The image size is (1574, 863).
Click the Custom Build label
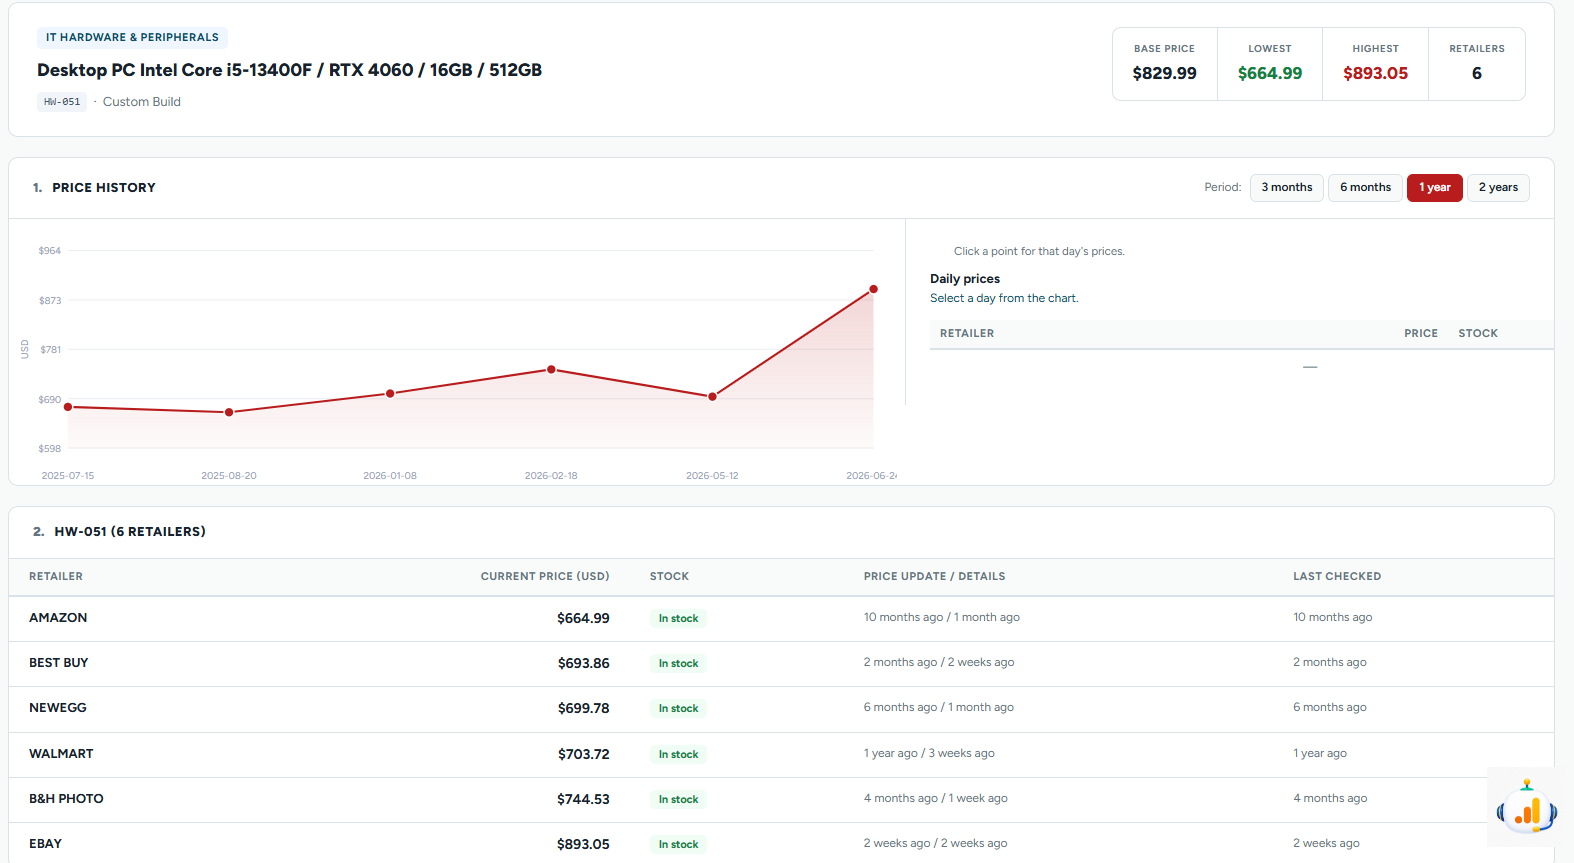pos(142,102)
